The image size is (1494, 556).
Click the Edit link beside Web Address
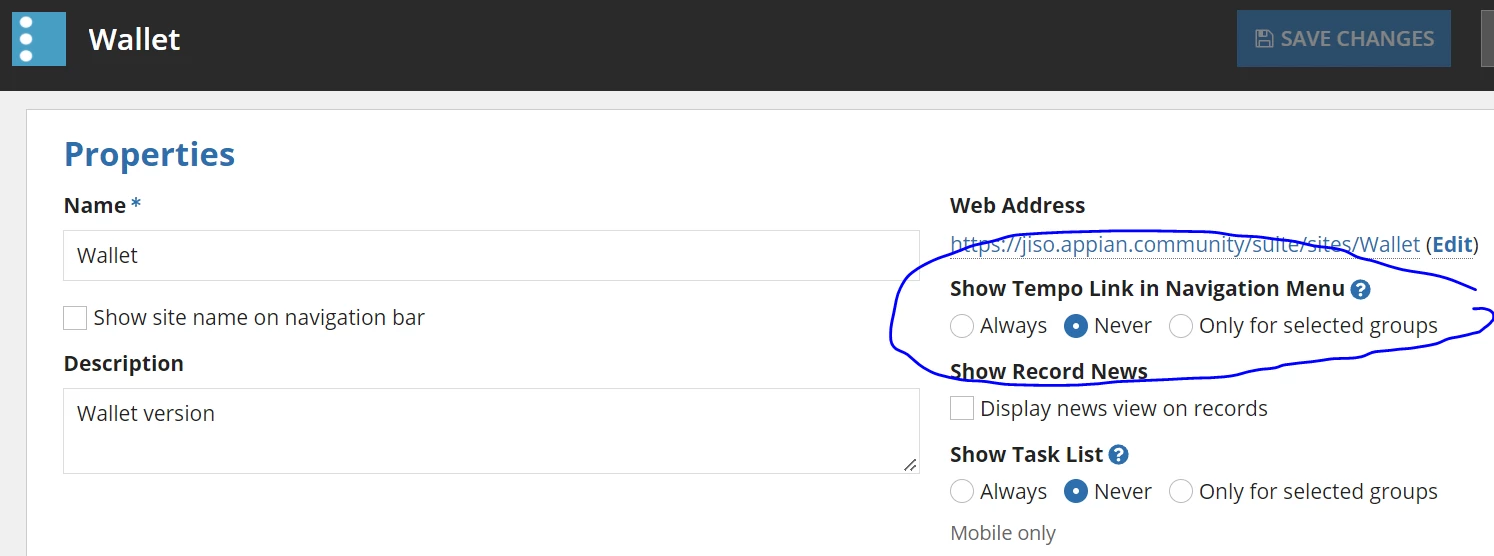1452,245
